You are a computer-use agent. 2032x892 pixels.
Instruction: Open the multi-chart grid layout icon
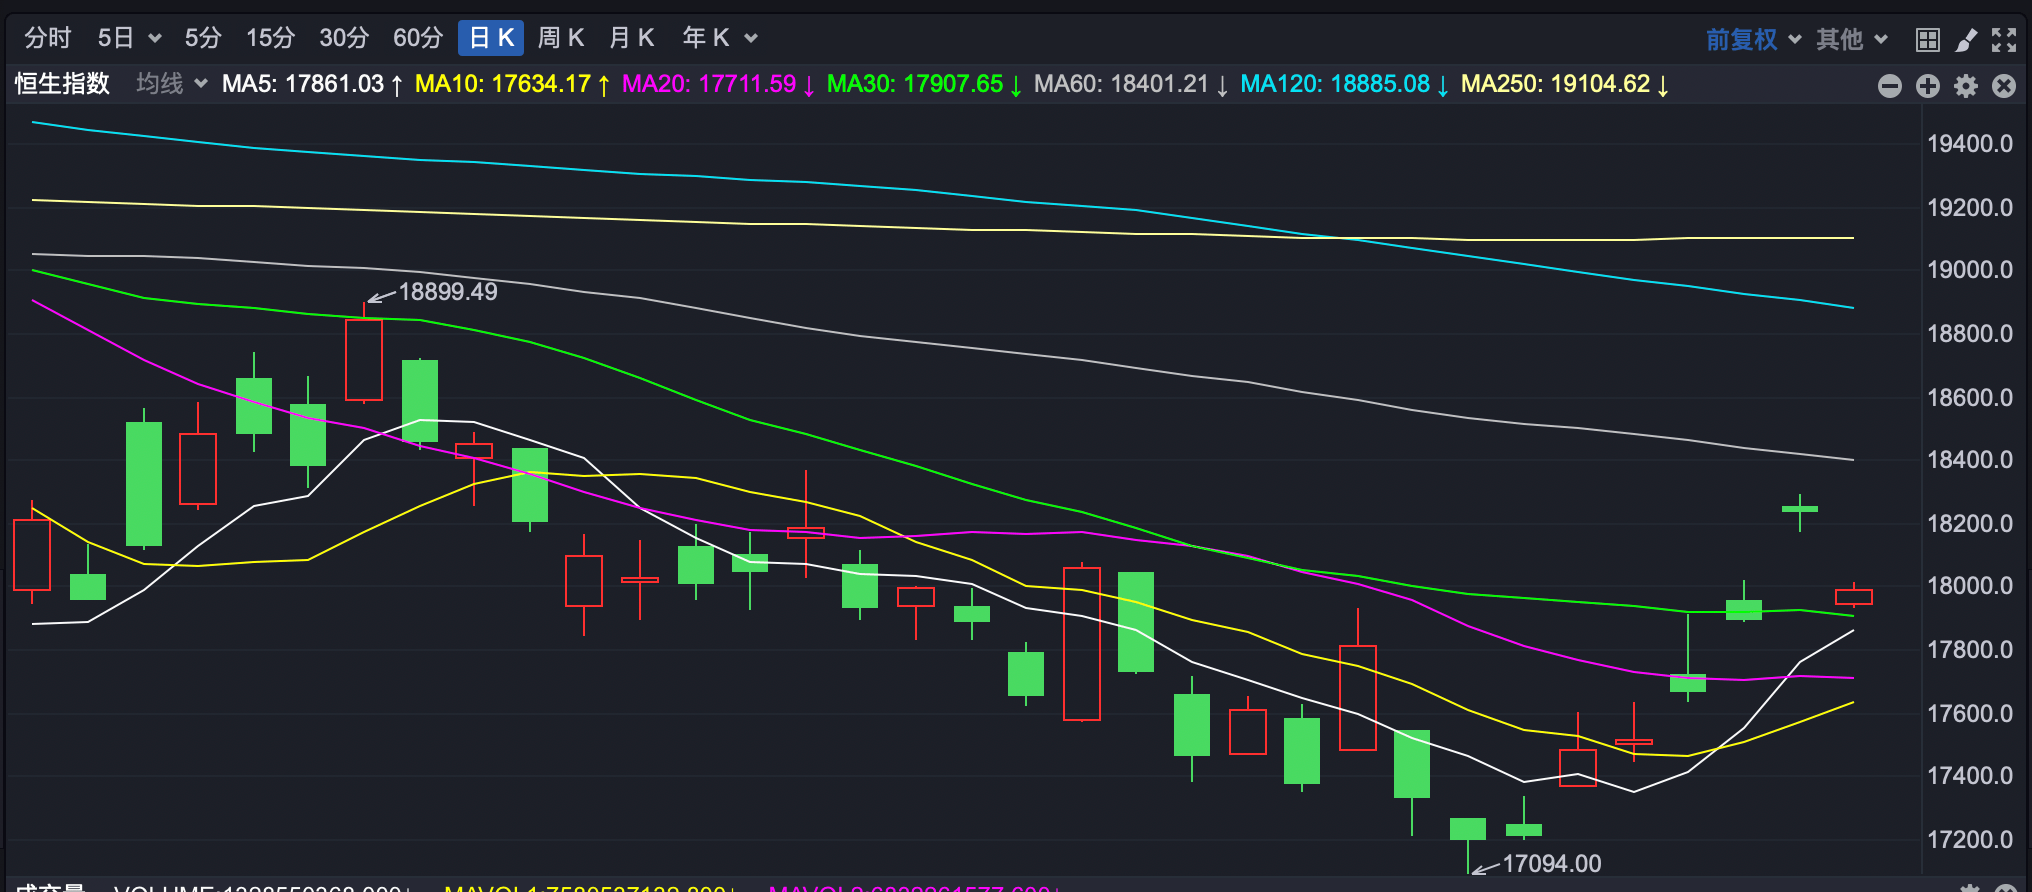click(x=1927, y=39)
